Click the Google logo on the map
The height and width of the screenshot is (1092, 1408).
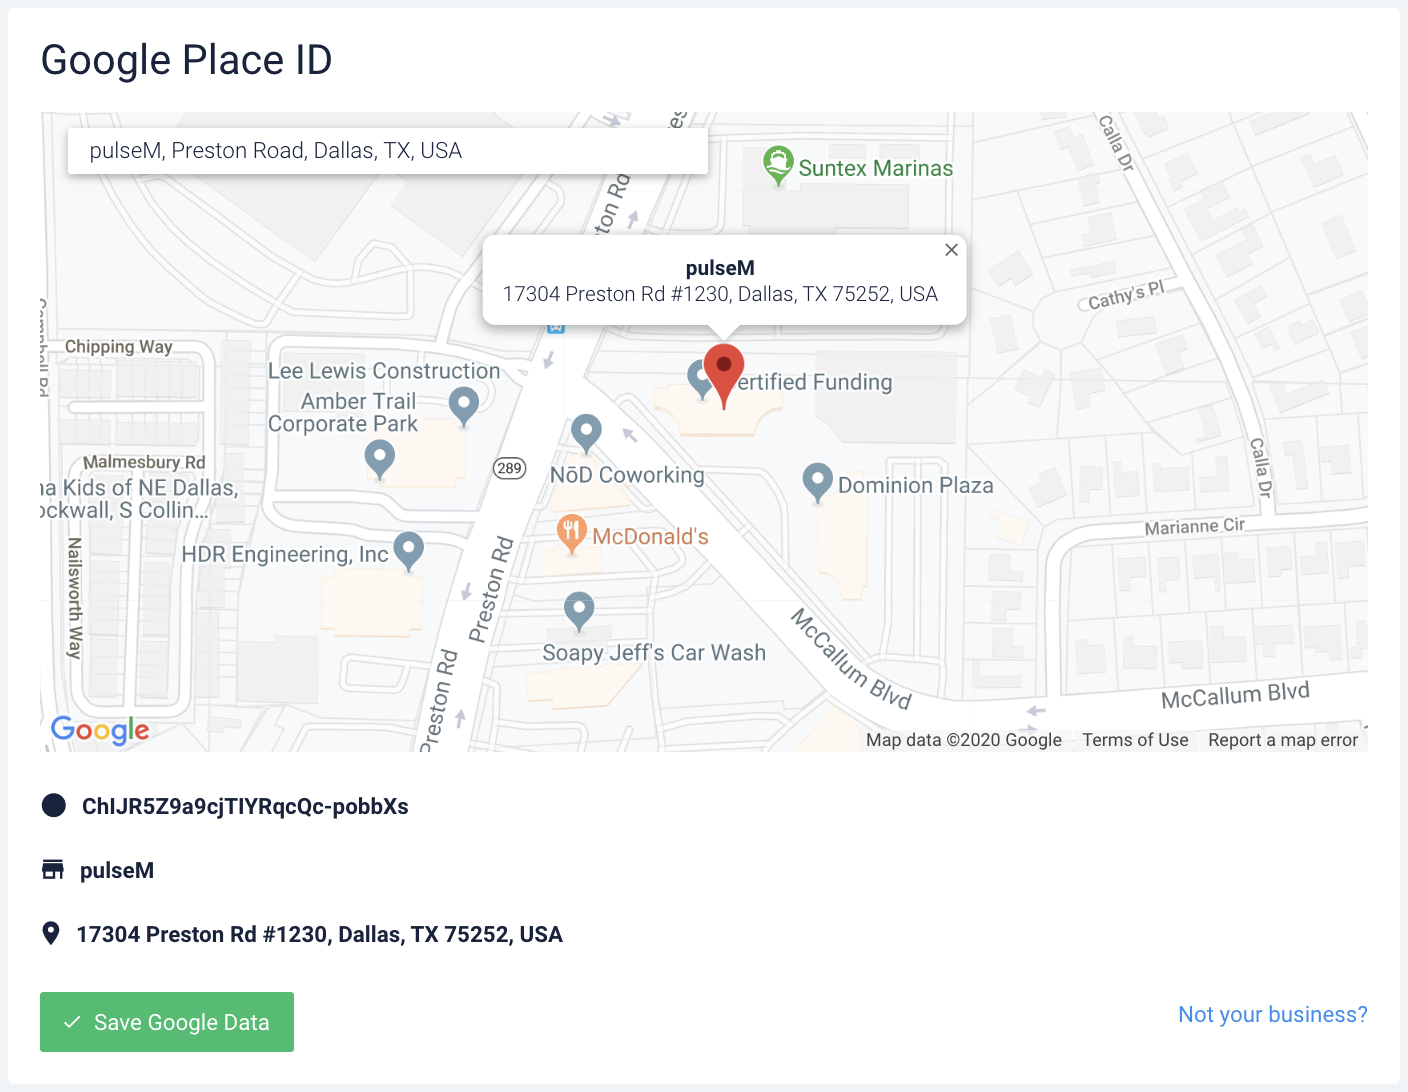(x=100, y=730)
